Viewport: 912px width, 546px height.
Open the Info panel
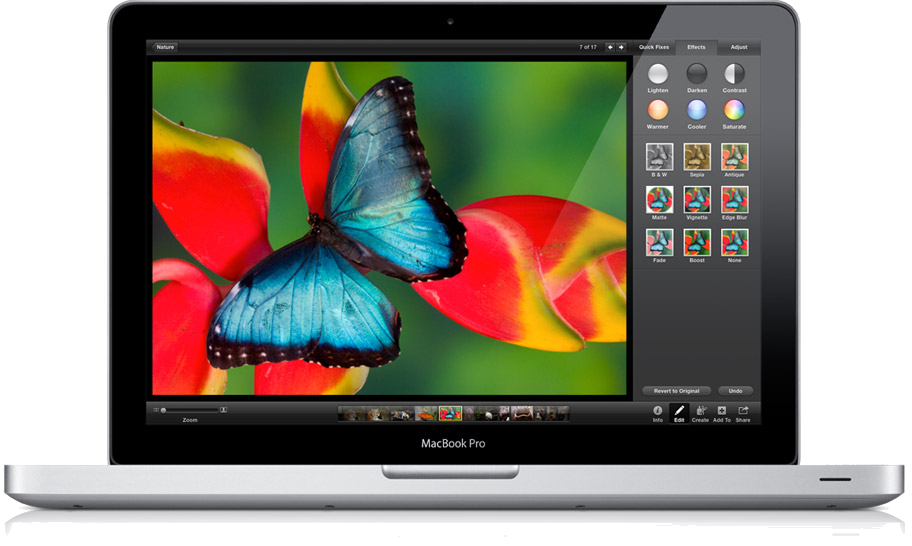(x=658, y=413)
